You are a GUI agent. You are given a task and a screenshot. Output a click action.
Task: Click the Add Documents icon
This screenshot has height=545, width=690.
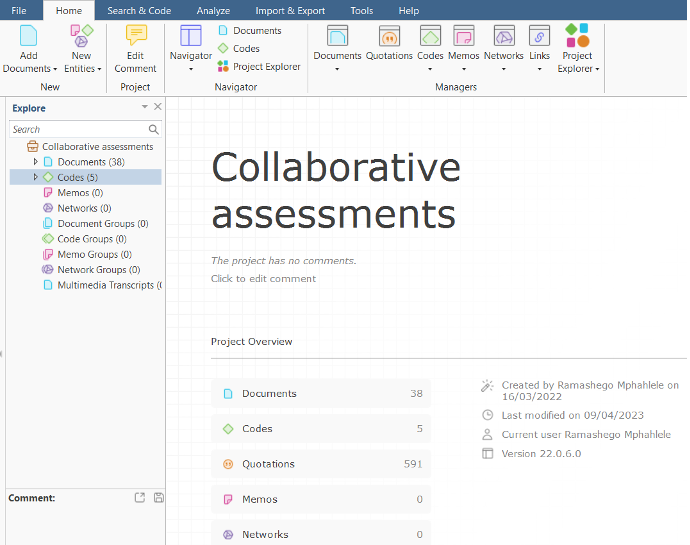click(28, 38)
